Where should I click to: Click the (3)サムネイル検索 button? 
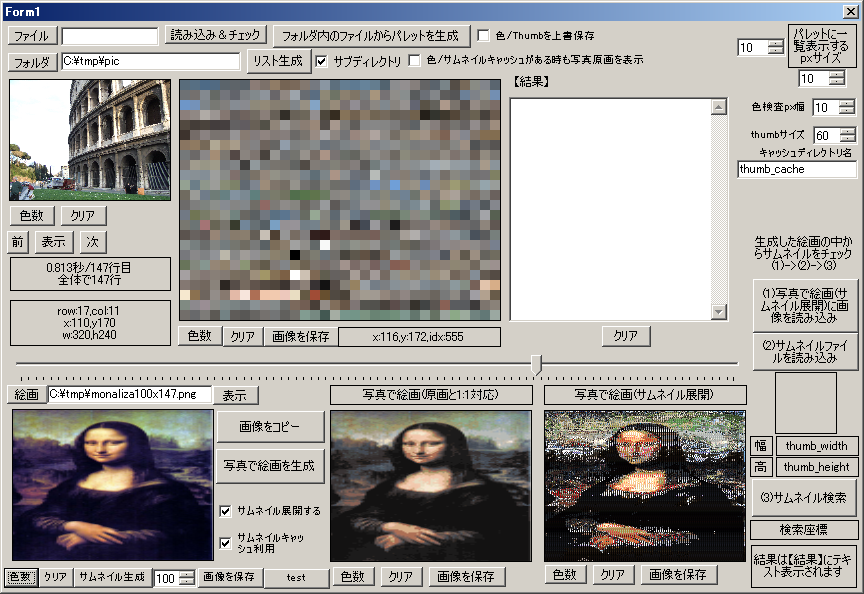(804, 497)
